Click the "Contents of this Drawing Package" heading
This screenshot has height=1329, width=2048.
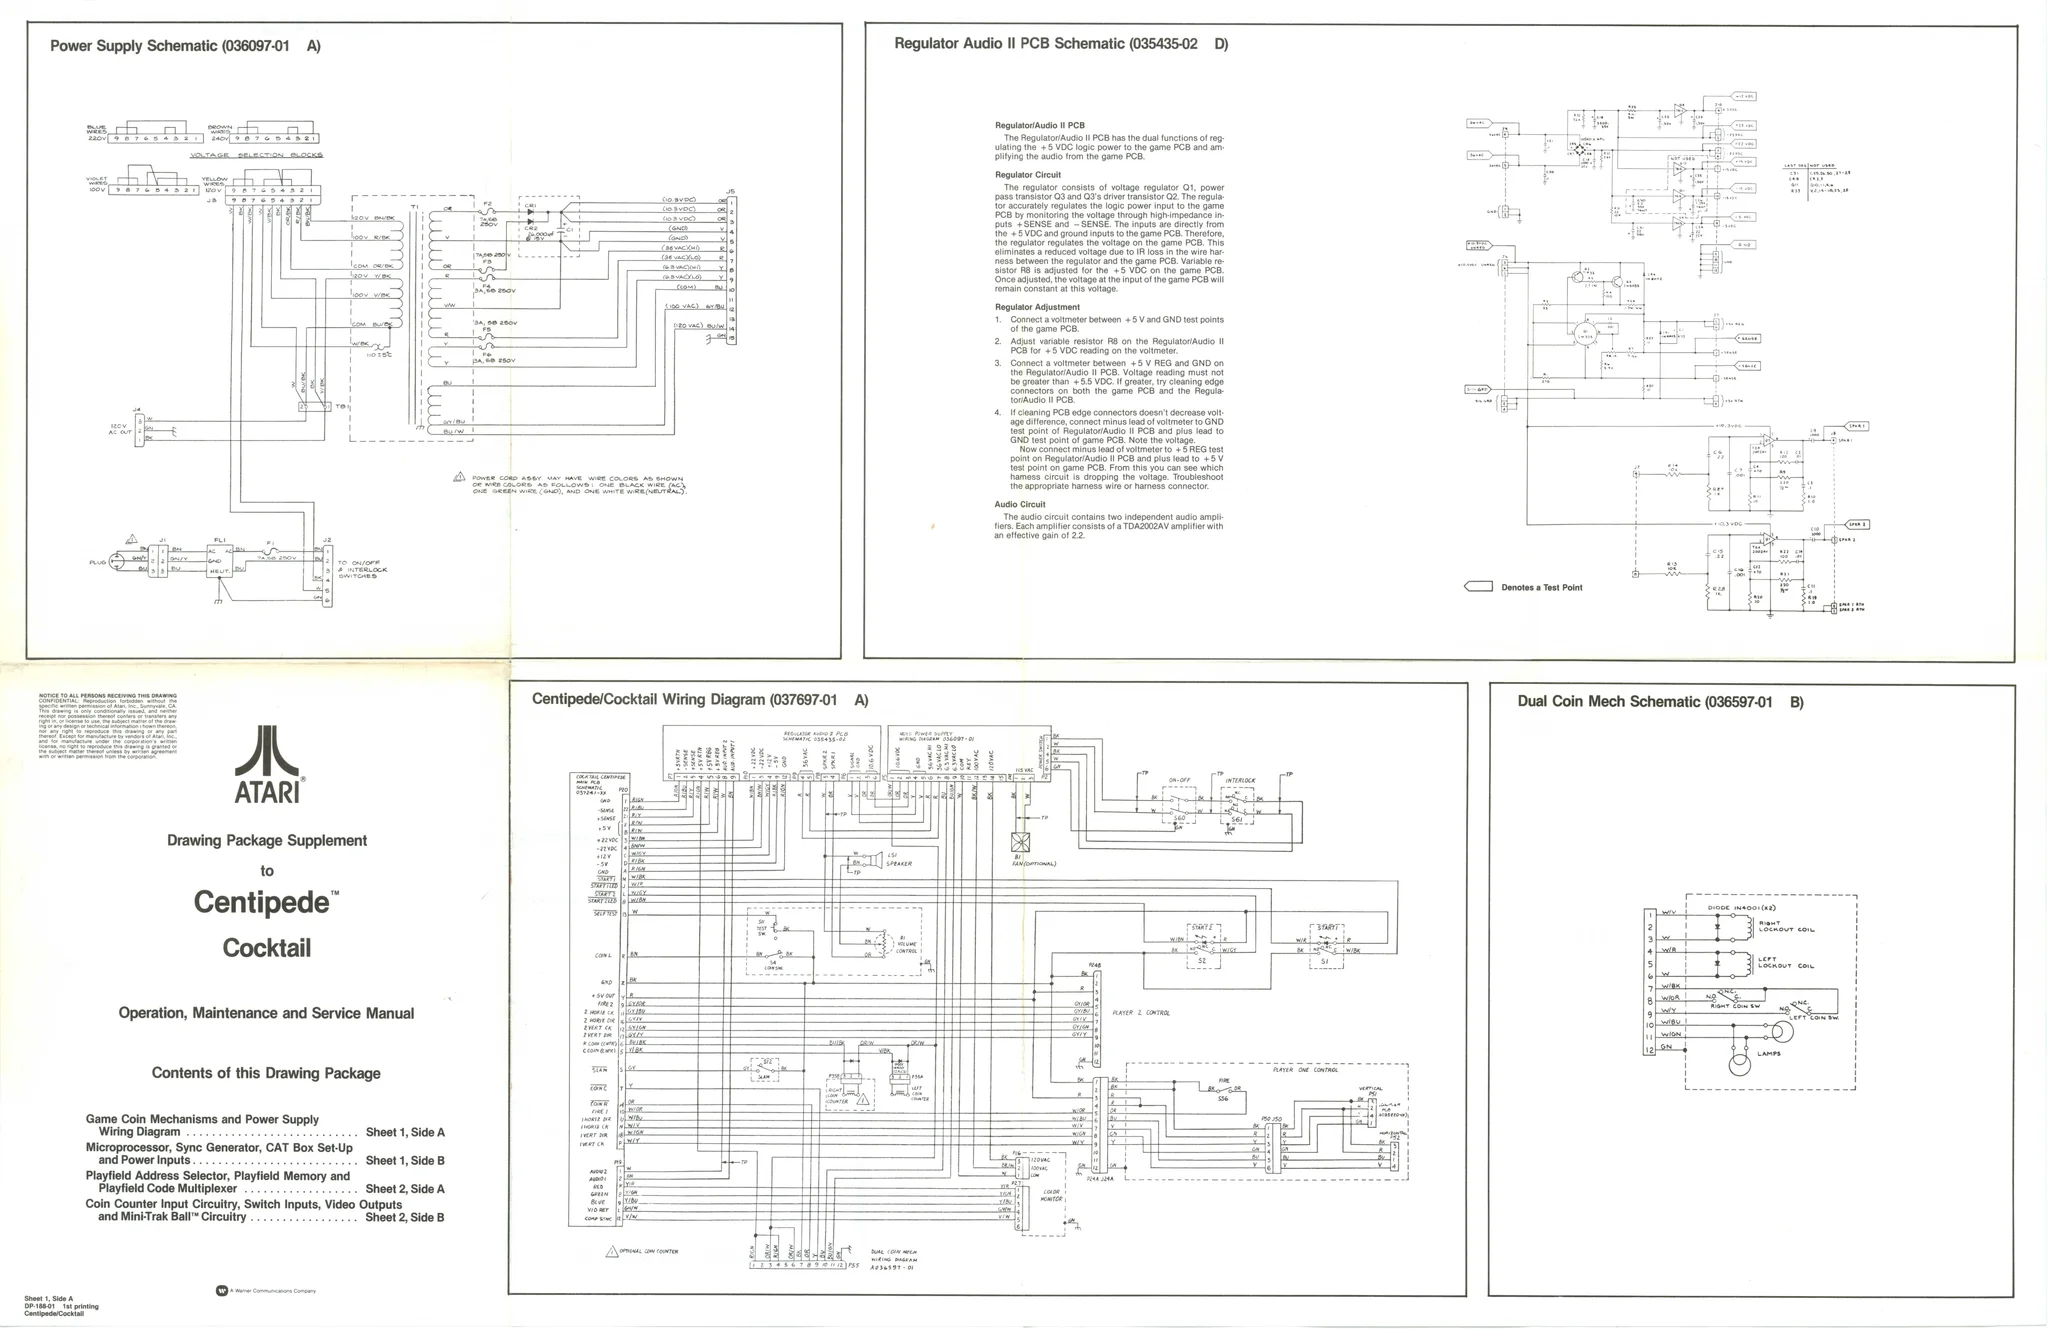click(266, 1073)
